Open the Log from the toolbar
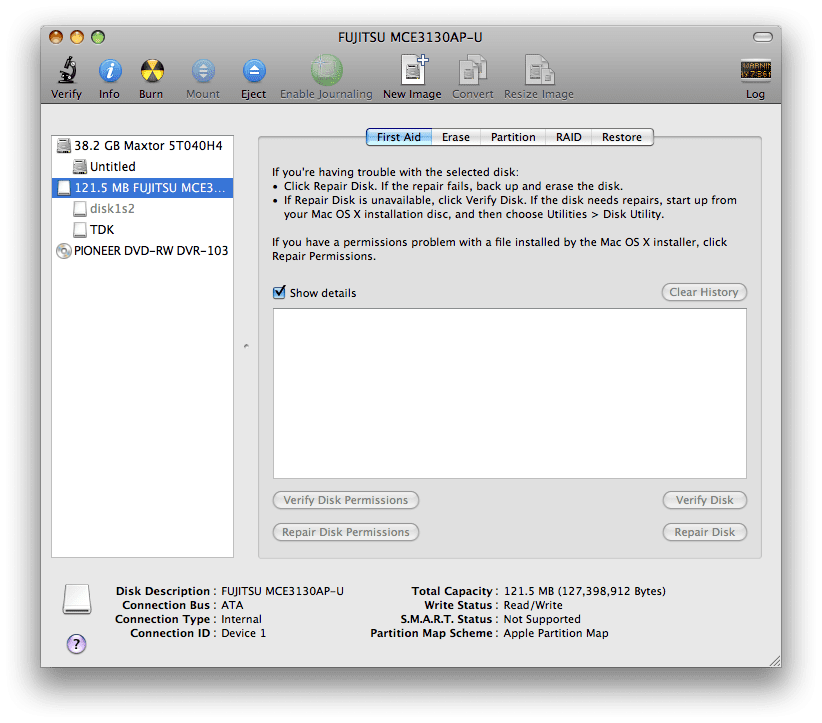Viewport: 822px width, 723px height. coord(755,70)
